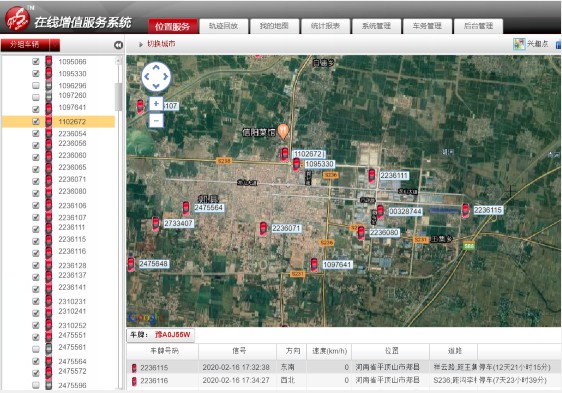Select vehicle marker 2236115 on map
562x393 pixels.
(465, 210)
